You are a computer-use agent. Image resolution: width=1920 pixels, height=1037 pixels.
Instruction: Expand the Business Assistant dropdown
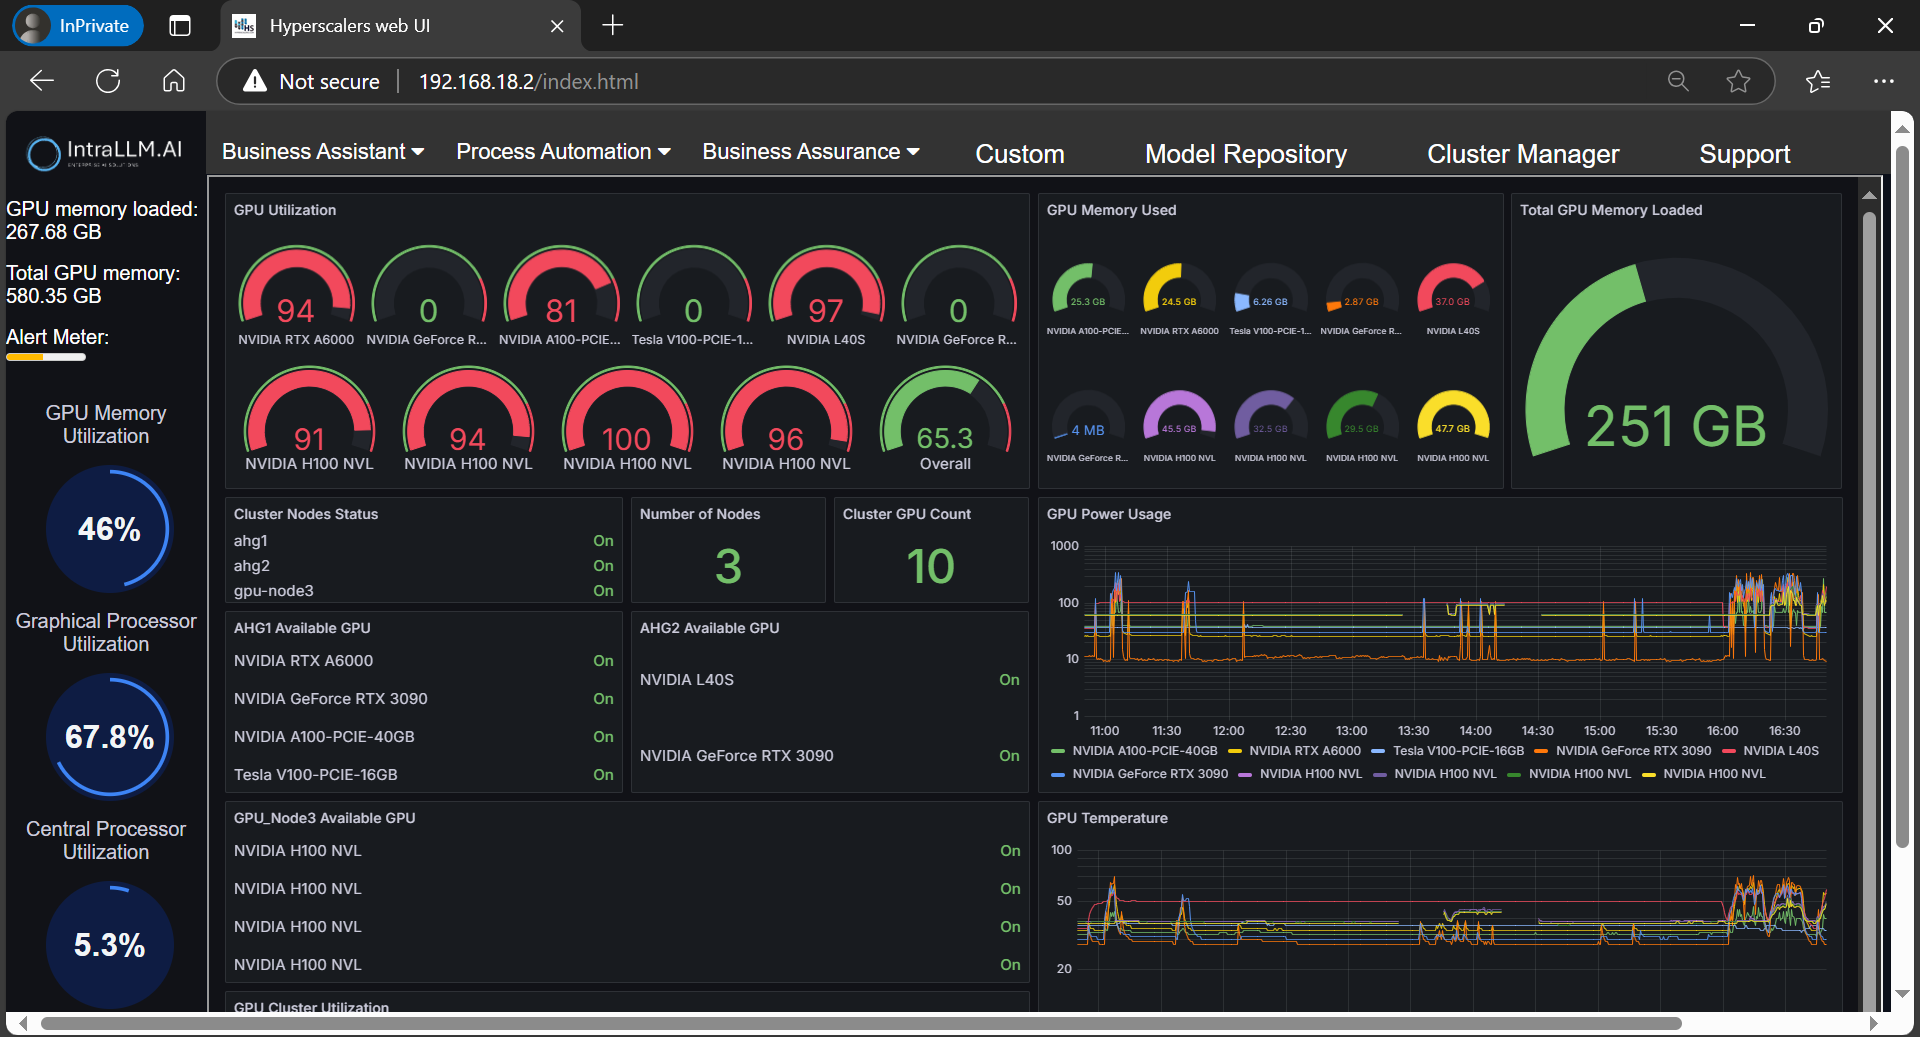[323, 152]
